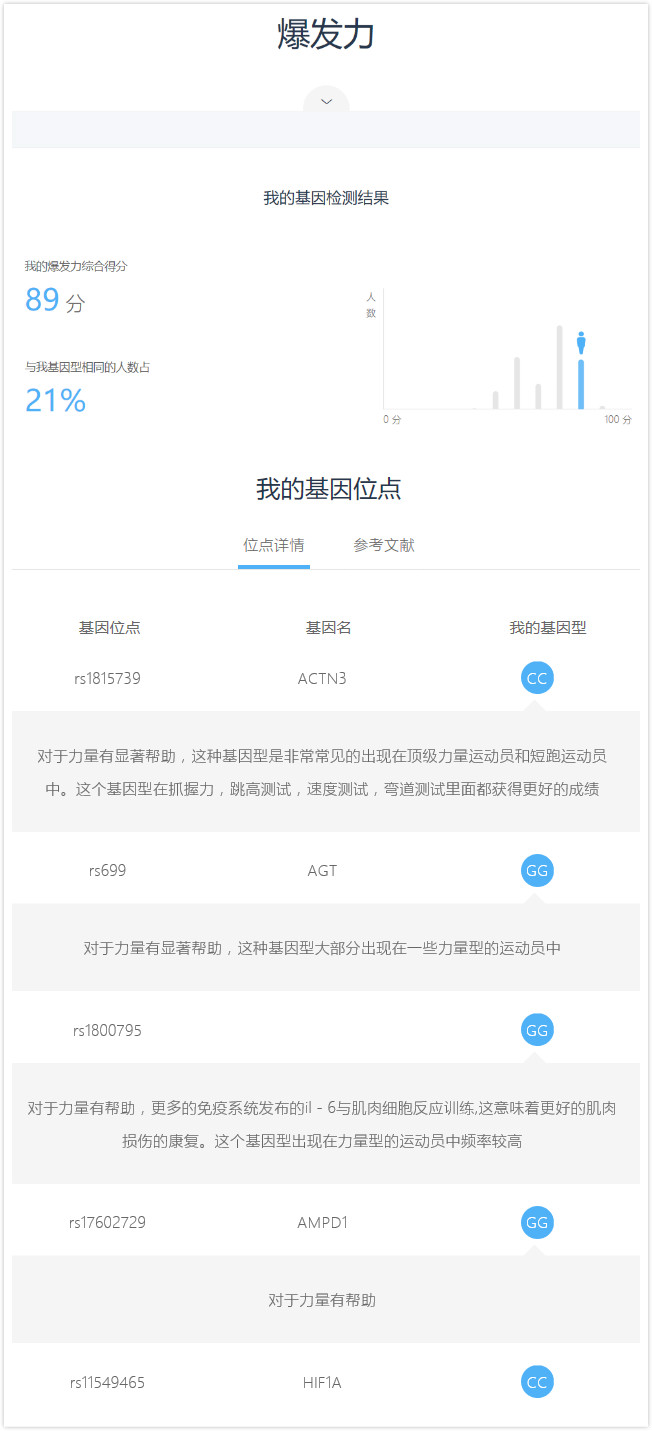Click the rs699 gene site label
The height and width of the screenshot is (1431, 652).
click(x=107, y=871)
